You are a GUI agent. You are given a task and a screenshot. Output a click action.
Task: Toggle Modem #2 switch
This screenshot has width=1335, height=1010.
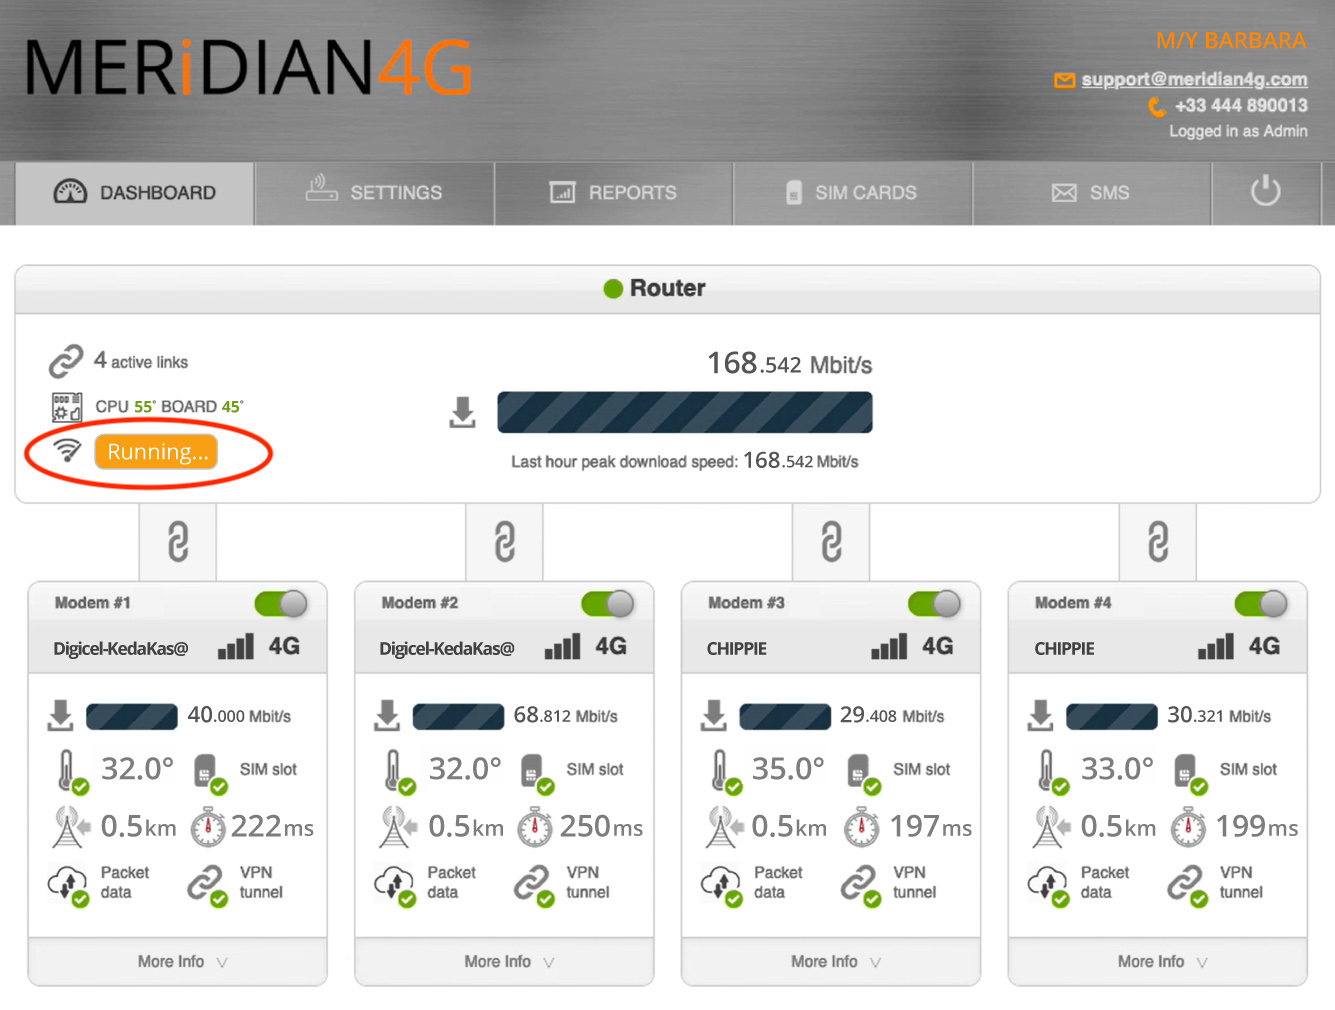click(x=608, y=603)
